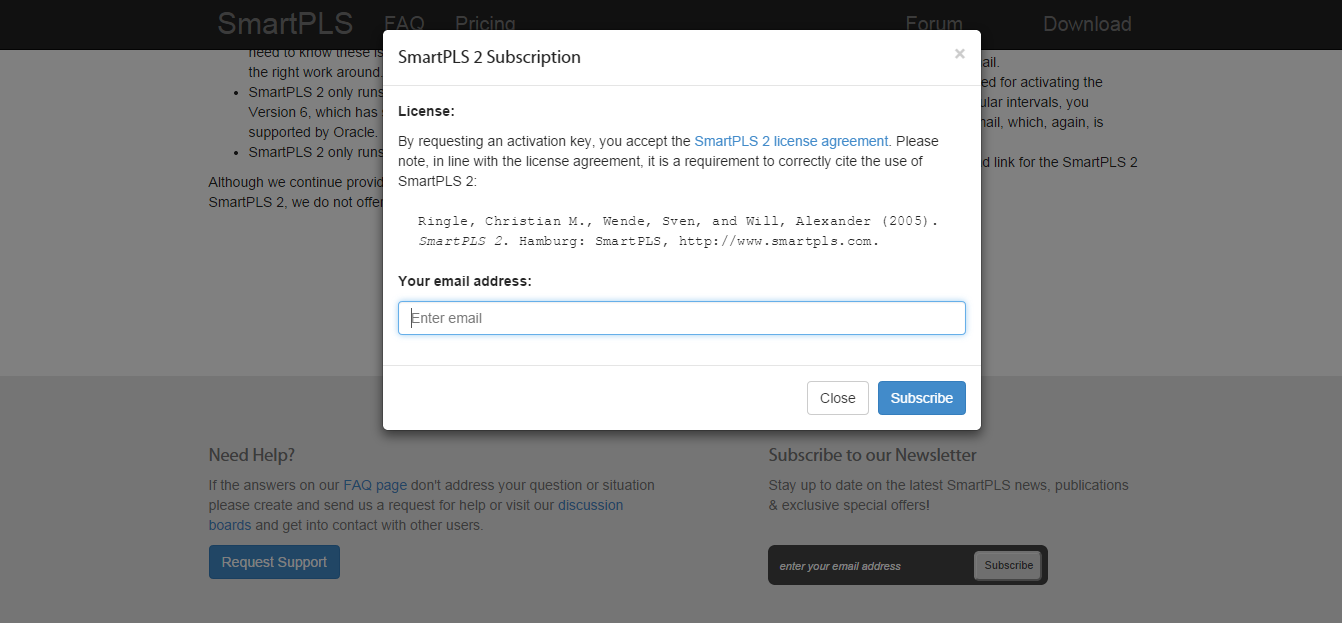Click the Need Help? heading
The image size is (1342, 623).
[x=251, y=455]
